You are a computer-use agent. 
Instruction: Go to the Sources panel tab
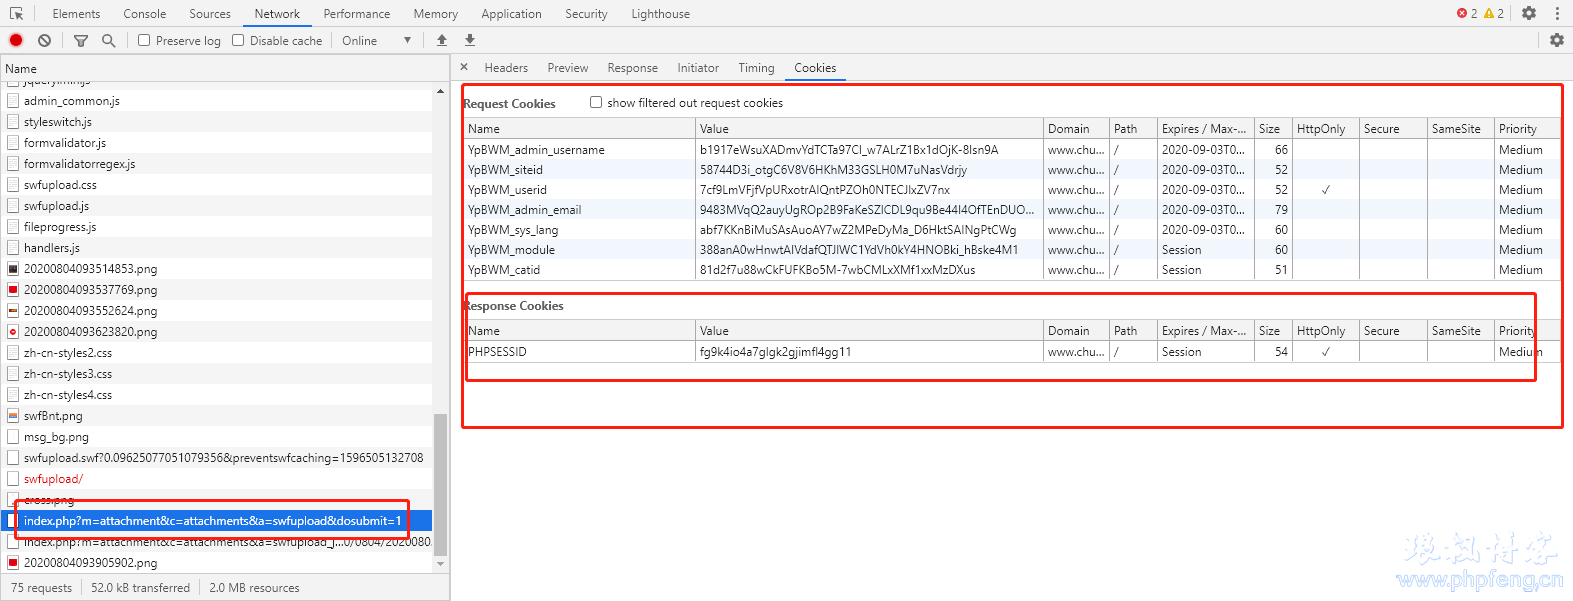click(210, 14)
